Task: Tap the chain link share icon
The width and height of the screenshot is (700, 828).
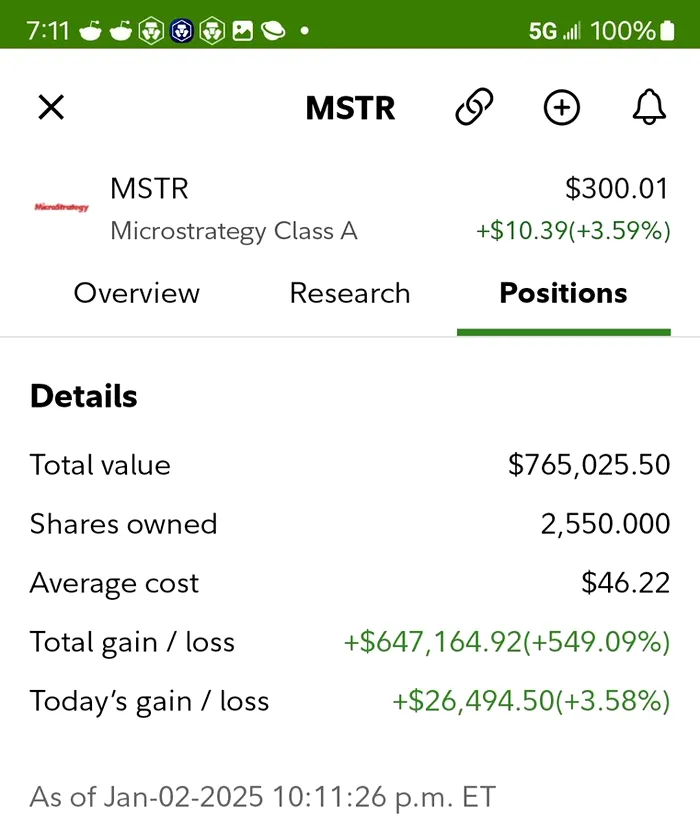Action: [474, 107]
